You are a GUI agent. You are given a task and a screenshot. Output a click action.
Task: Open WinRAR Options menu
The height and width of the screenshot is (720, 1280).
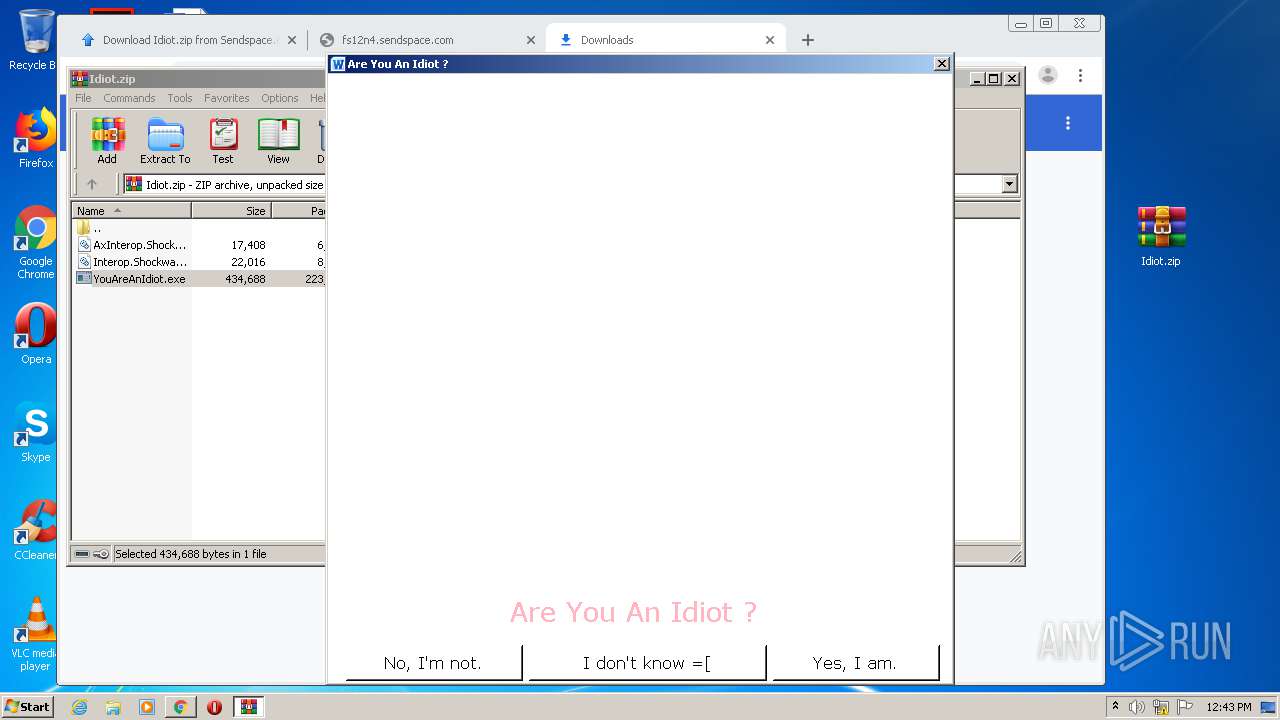click(x=280, y=98)
